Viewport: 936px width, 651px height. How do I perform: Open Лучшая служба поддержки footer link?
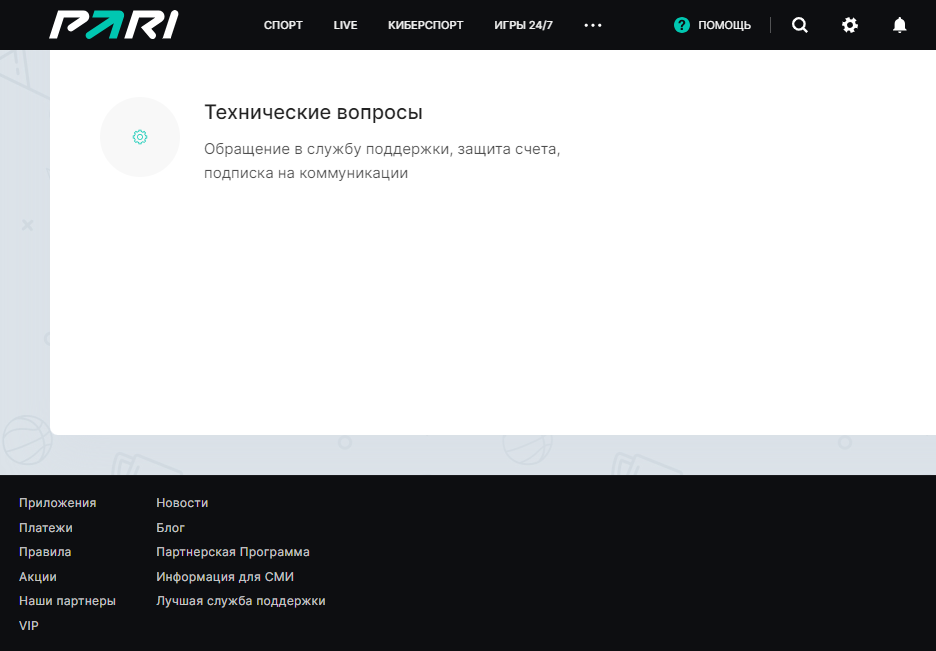(x=241, y=601)
